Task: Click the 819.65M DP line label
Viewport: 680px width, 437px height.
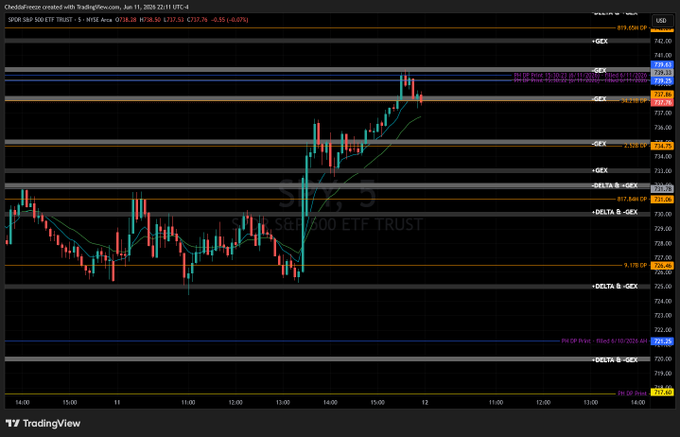Action: pos(632,28)
